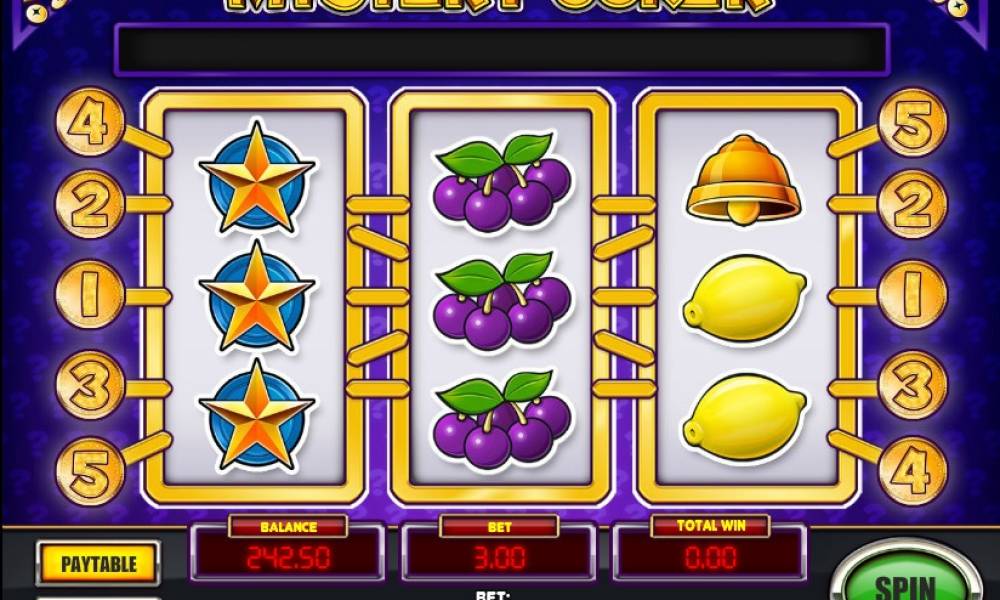Click the right payline 4 coin
This screenshot has height=600, width=1000.
coord(913,471)
